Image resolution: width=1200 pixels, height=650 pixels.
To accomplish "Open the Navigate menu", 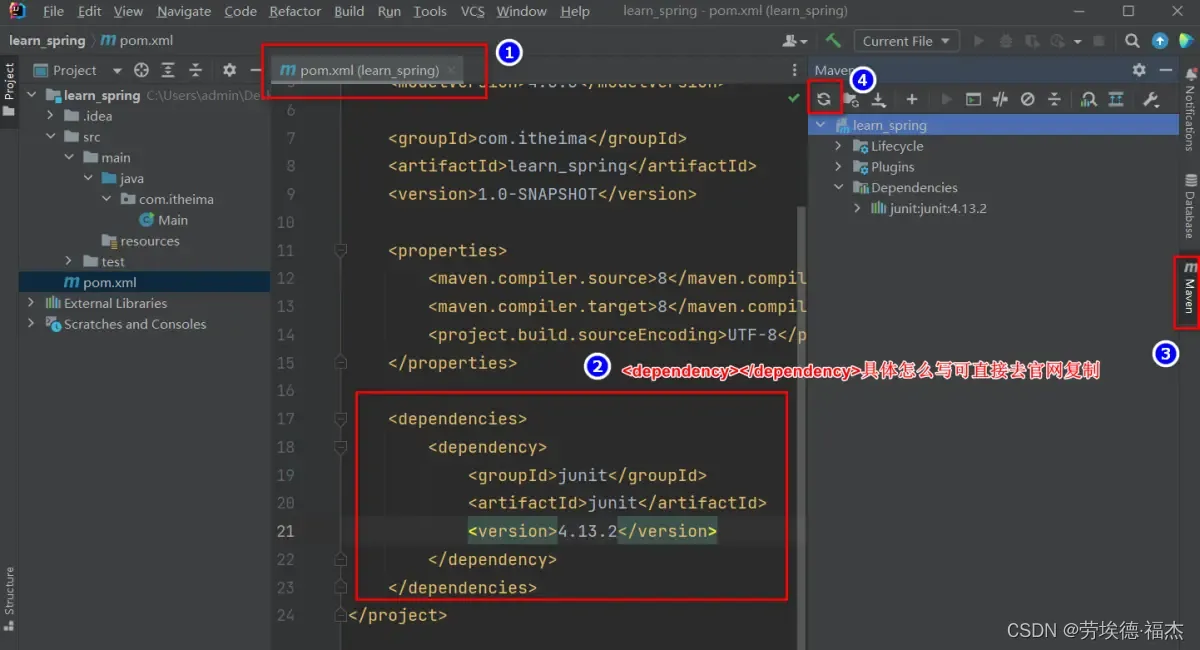I will [184, 11].
